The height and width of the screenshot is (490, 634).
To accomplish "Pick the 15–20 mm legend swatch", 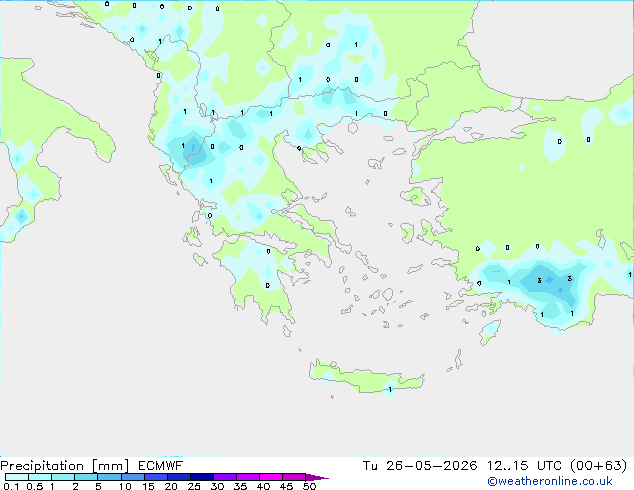I will pyautogui.click(x=155, y=477).
